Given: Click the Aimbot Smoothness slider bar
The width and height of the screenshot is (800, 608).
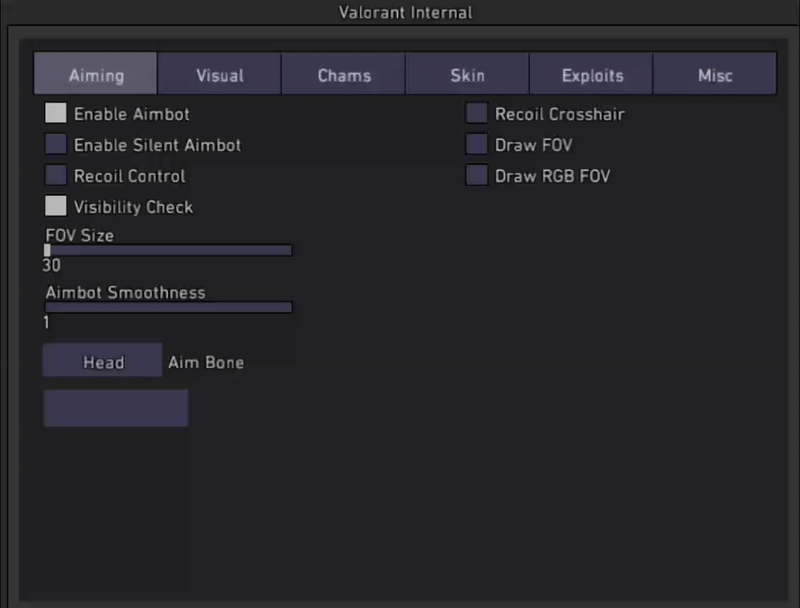Looking at the screenshot, I should tap(168, 307).
